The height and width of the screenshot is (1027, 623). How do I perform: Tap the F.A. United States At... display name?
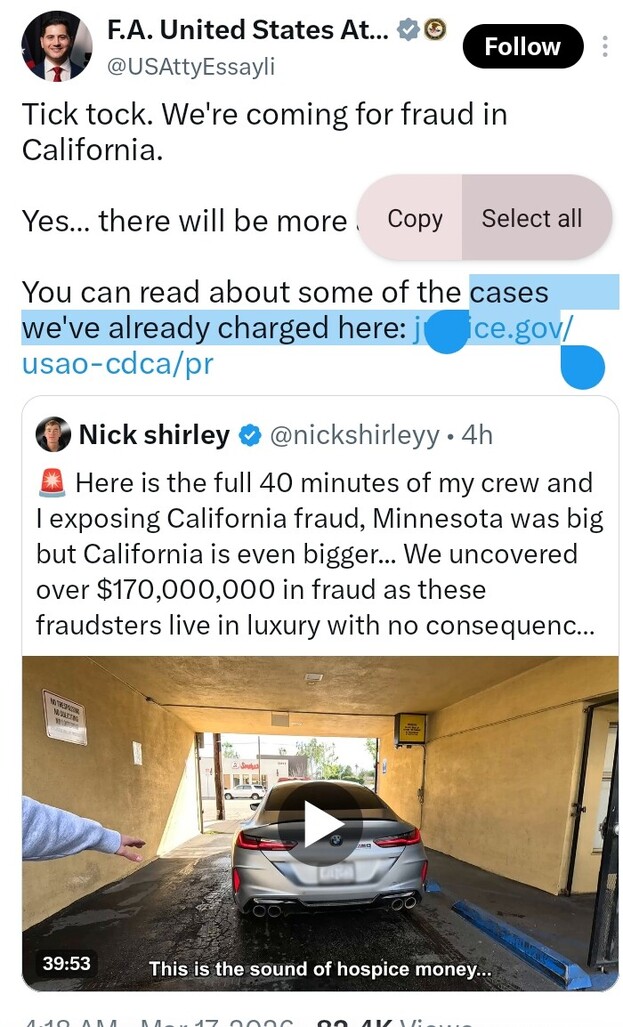click(249, 31)
